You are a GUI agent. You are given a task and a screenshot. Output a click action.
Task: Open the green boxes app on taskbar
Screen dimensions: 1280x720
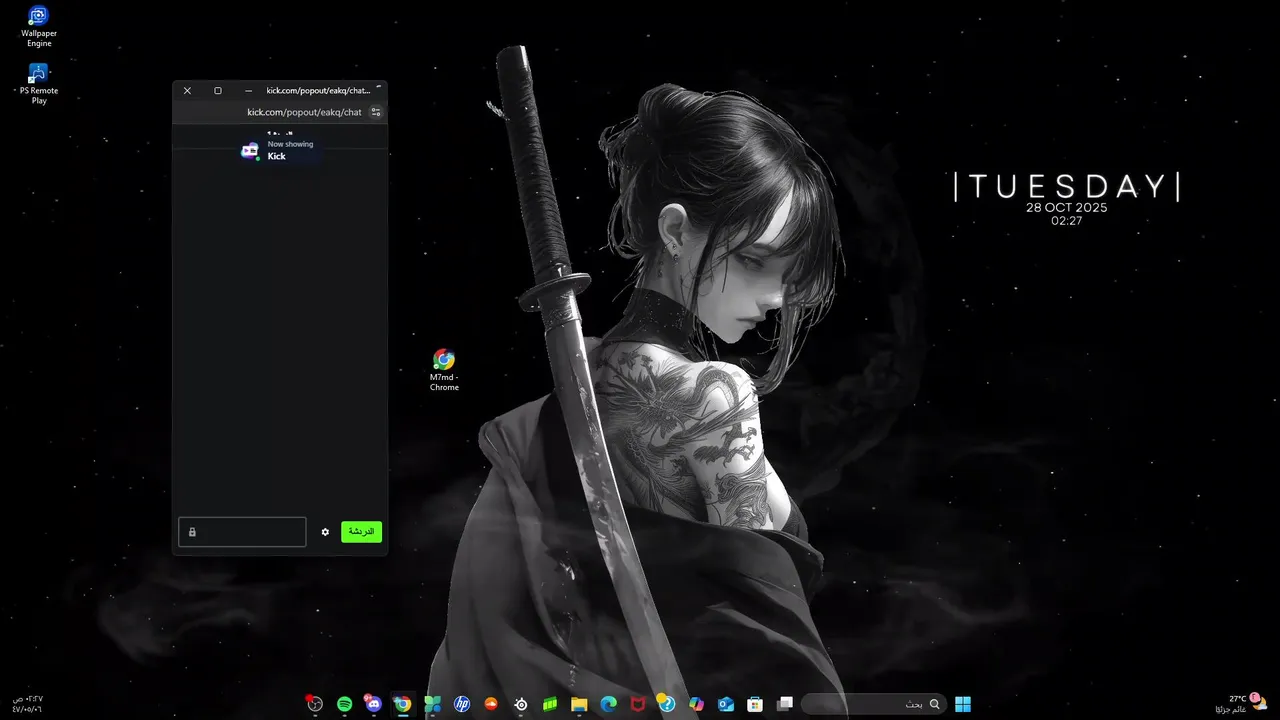[x=549, y=704]
